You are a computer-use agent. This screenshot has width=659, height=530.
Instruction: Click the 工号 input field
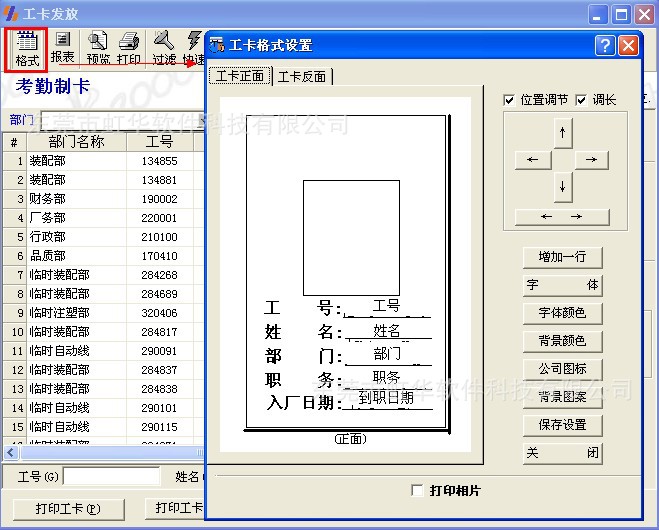pyautogui.click(x=110, y=477)
